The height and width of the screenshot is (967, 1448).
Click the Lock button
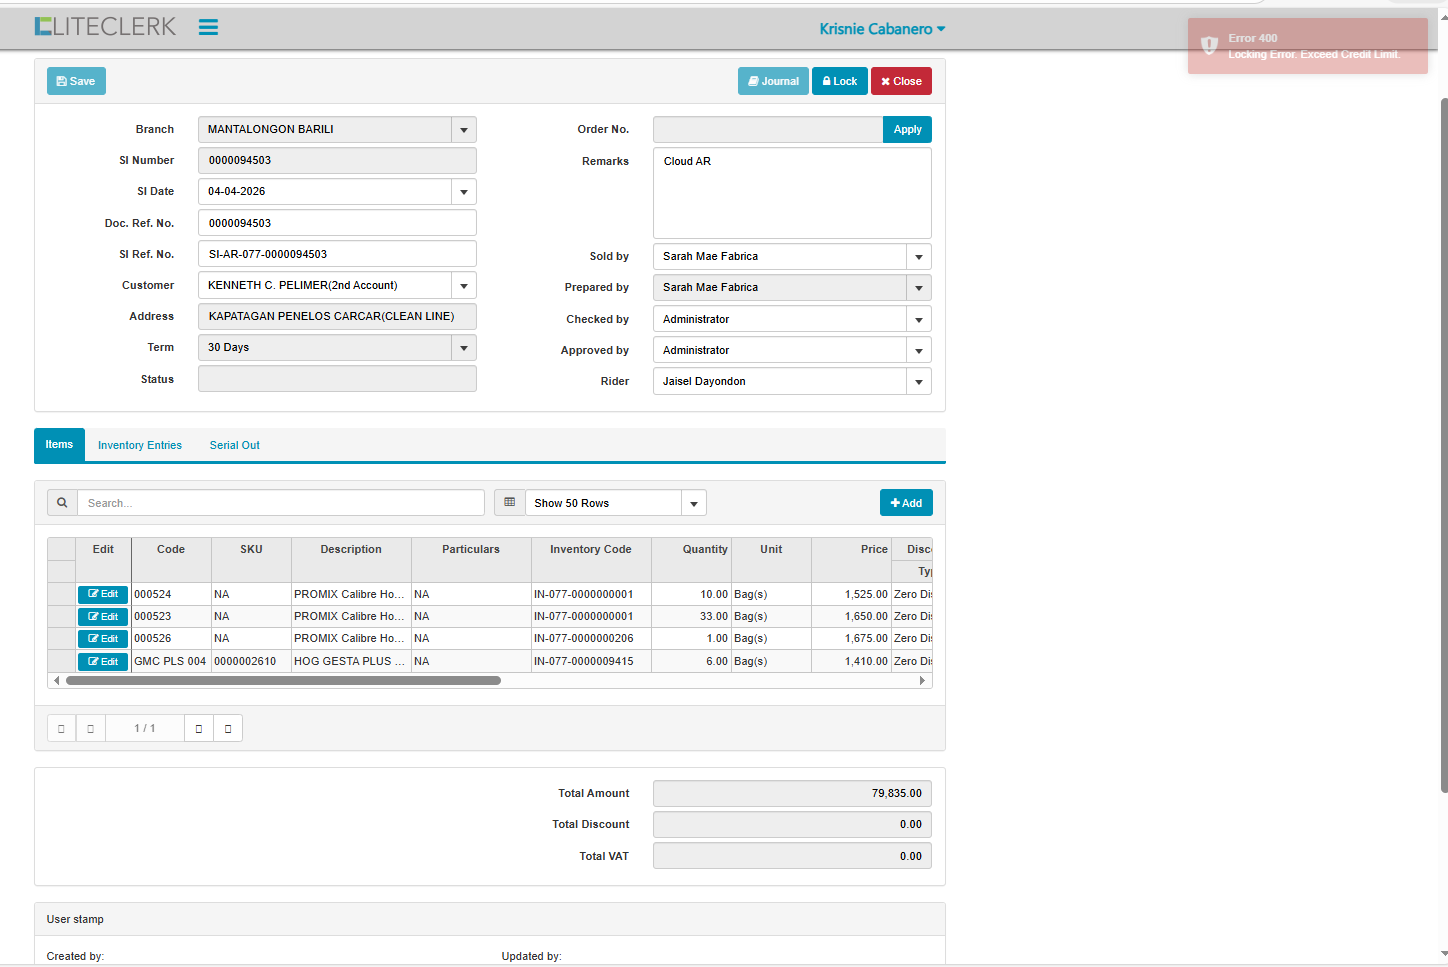839,82
